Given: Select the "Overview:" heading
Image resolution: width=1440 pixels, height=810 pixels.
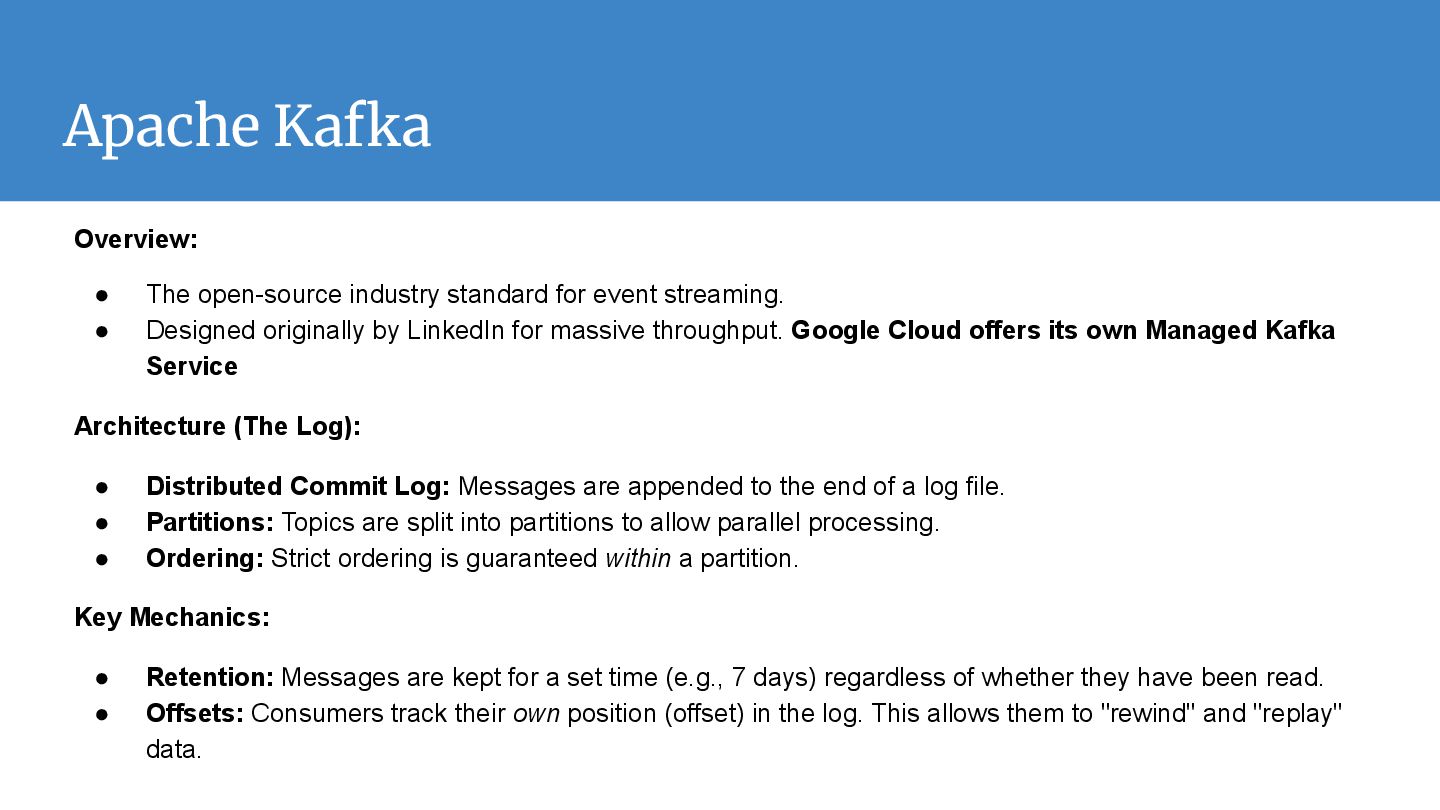Looking at the screenshot, I should (x=136, y=239).
